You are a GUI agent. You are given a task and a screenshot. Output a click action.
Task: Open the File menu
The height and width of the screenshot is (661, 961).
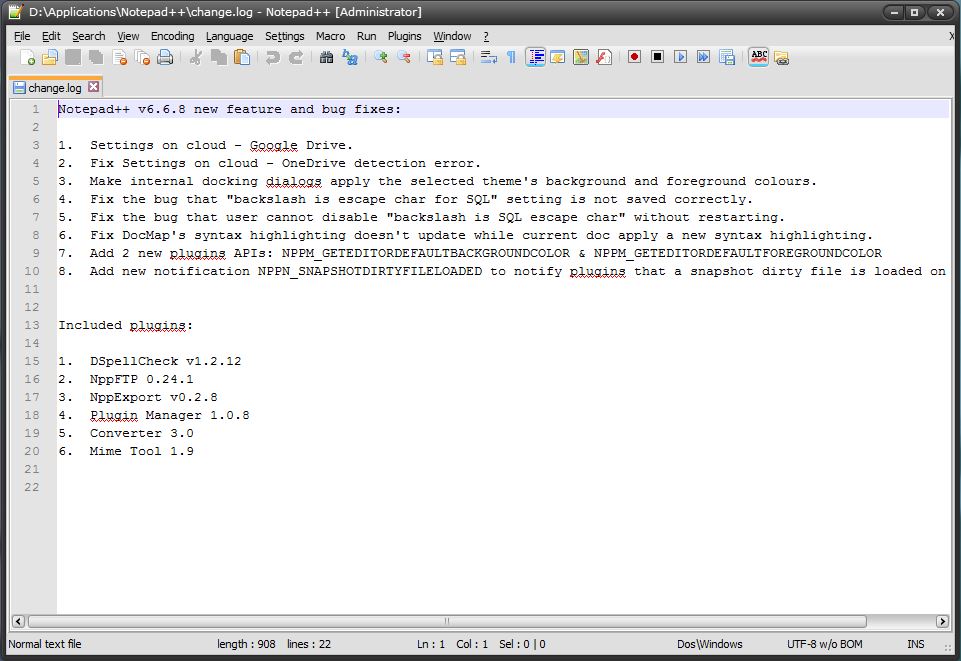22,36
